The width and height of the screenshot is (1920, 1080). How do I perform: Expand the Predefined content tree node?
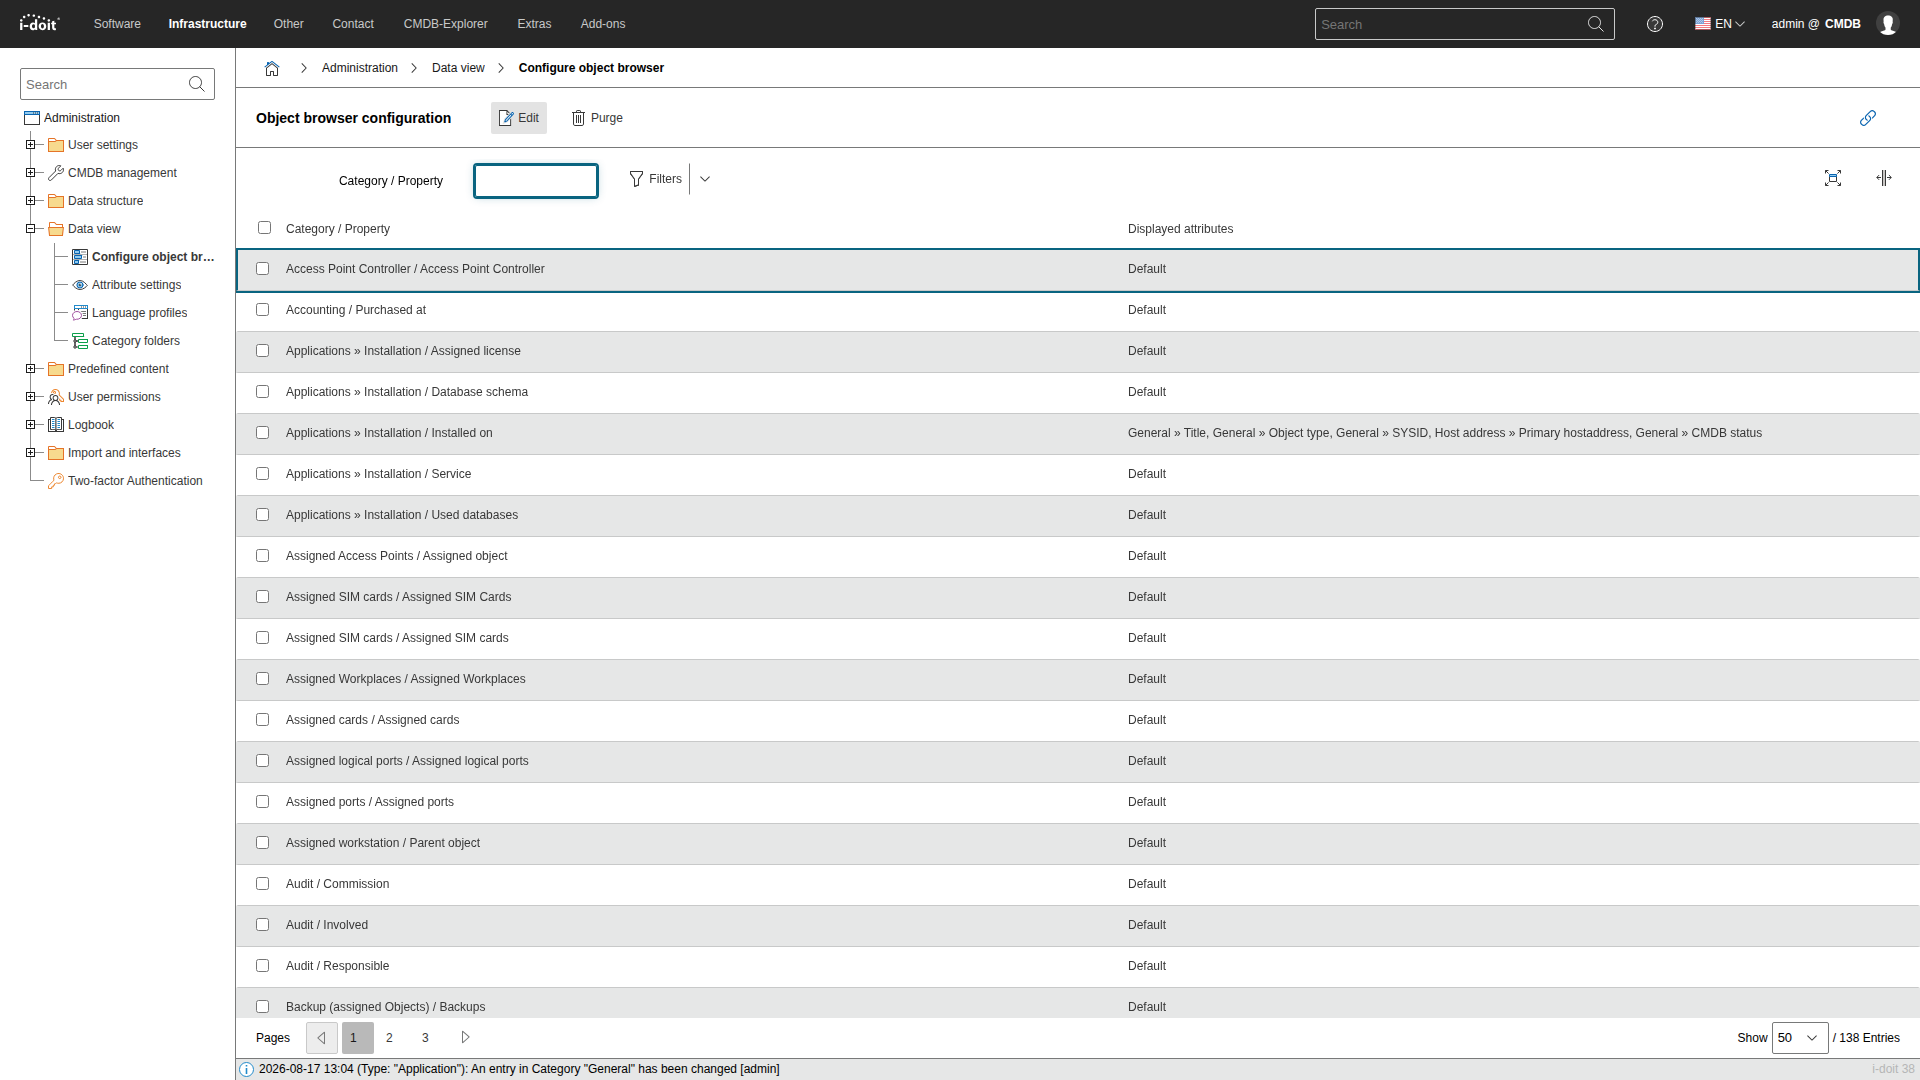[30, 369]
